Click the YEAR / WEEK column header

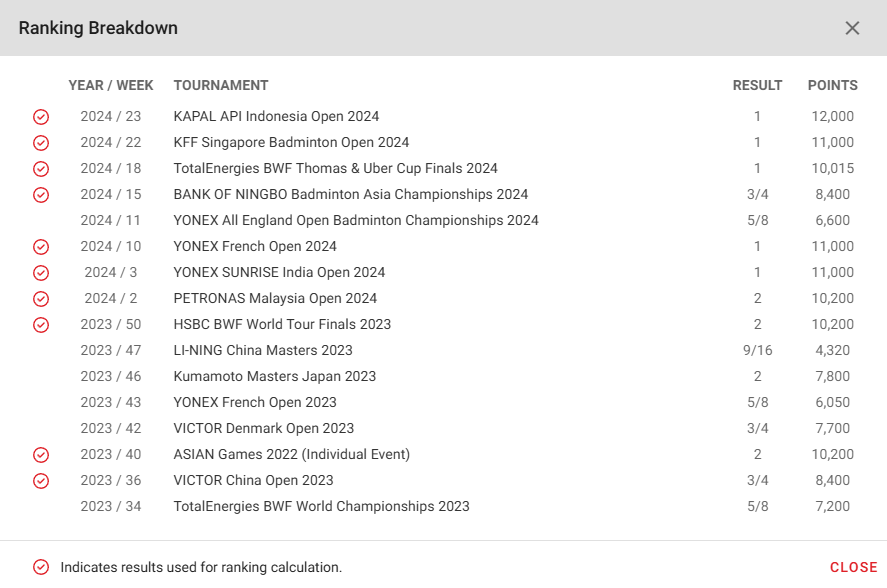point(111,85)
